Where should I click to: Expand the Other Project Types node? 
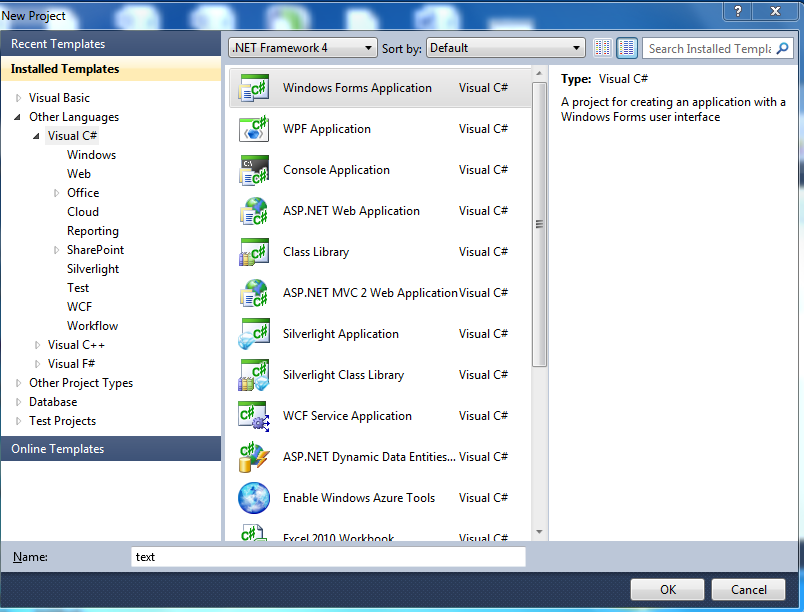click(18, 383)
